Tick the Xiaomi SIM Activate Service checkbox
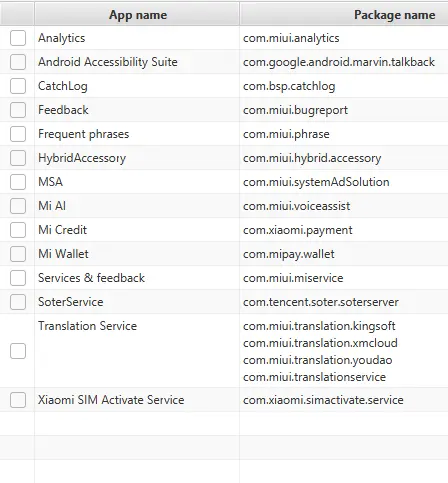This screenshot has height=483, width=448. click(x=18, y=400)
